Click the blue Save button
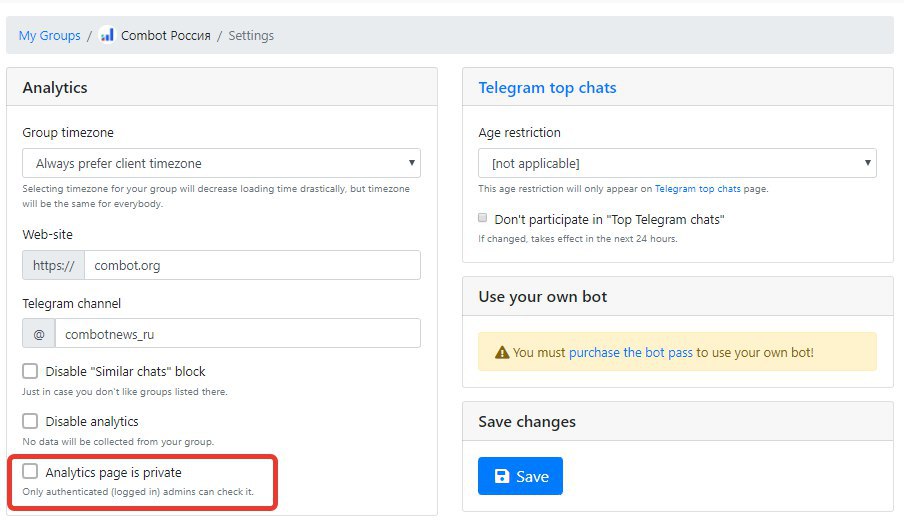904x522 pixels. (520, 476)
